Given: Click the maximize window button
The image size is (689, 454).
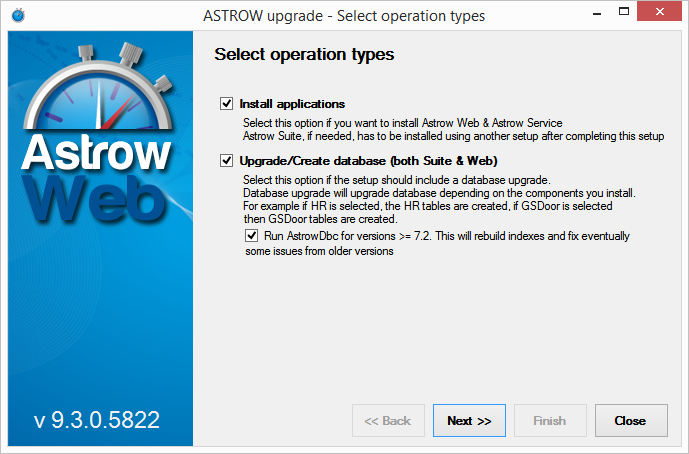Looking at the screenshot, I should click(626, 15).
